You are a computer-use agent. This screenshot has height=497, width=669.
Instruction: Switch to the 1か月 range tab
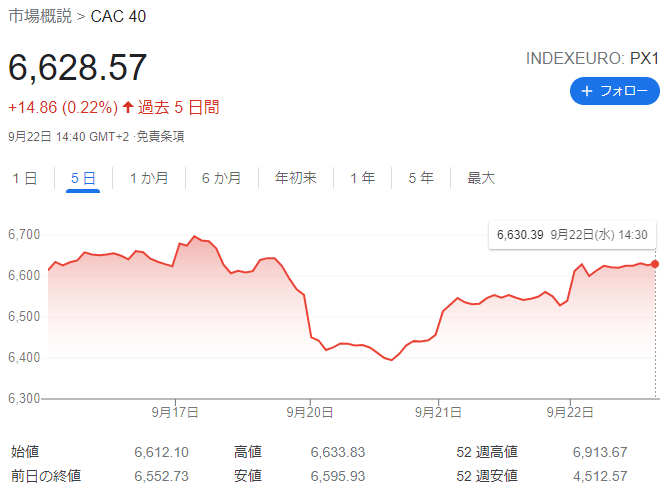tap(149, 178)
